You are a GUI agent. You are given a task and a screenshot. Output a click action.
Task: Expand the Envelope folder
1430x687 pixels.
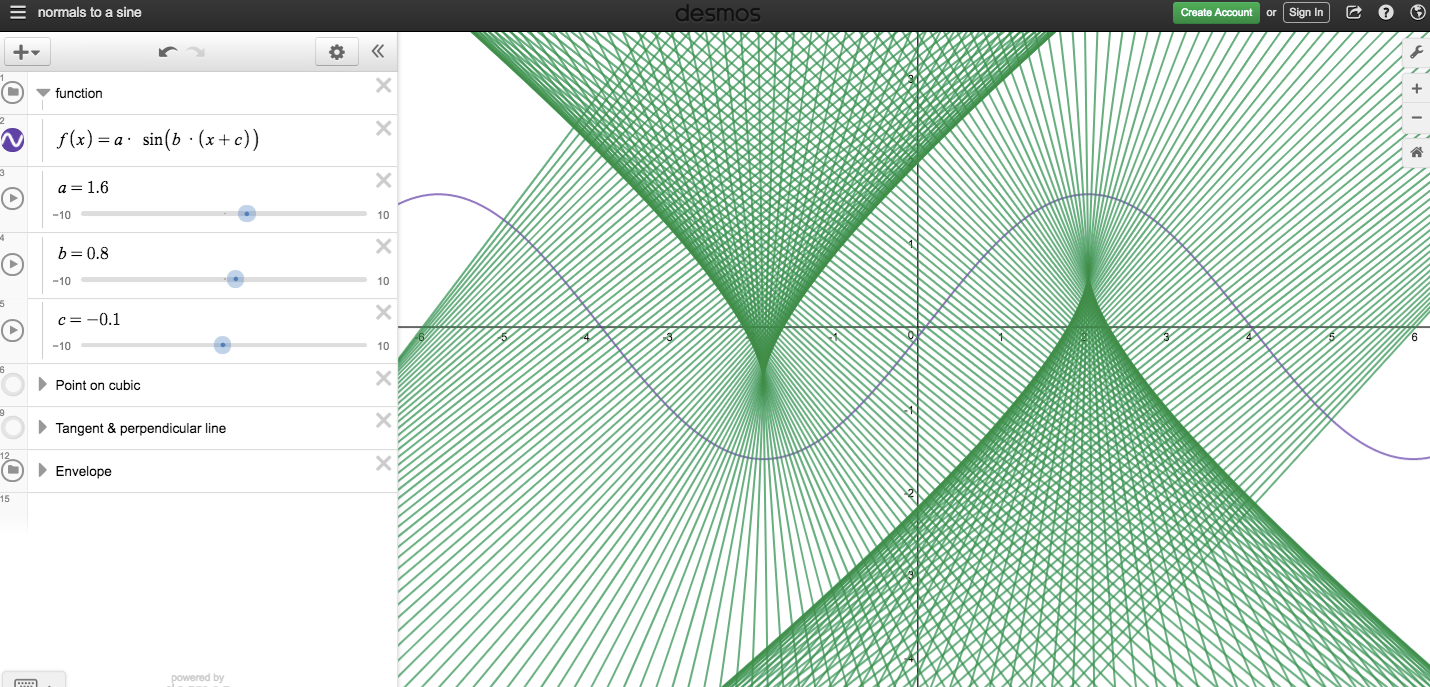pyautogui.click(x=42, y=471)
